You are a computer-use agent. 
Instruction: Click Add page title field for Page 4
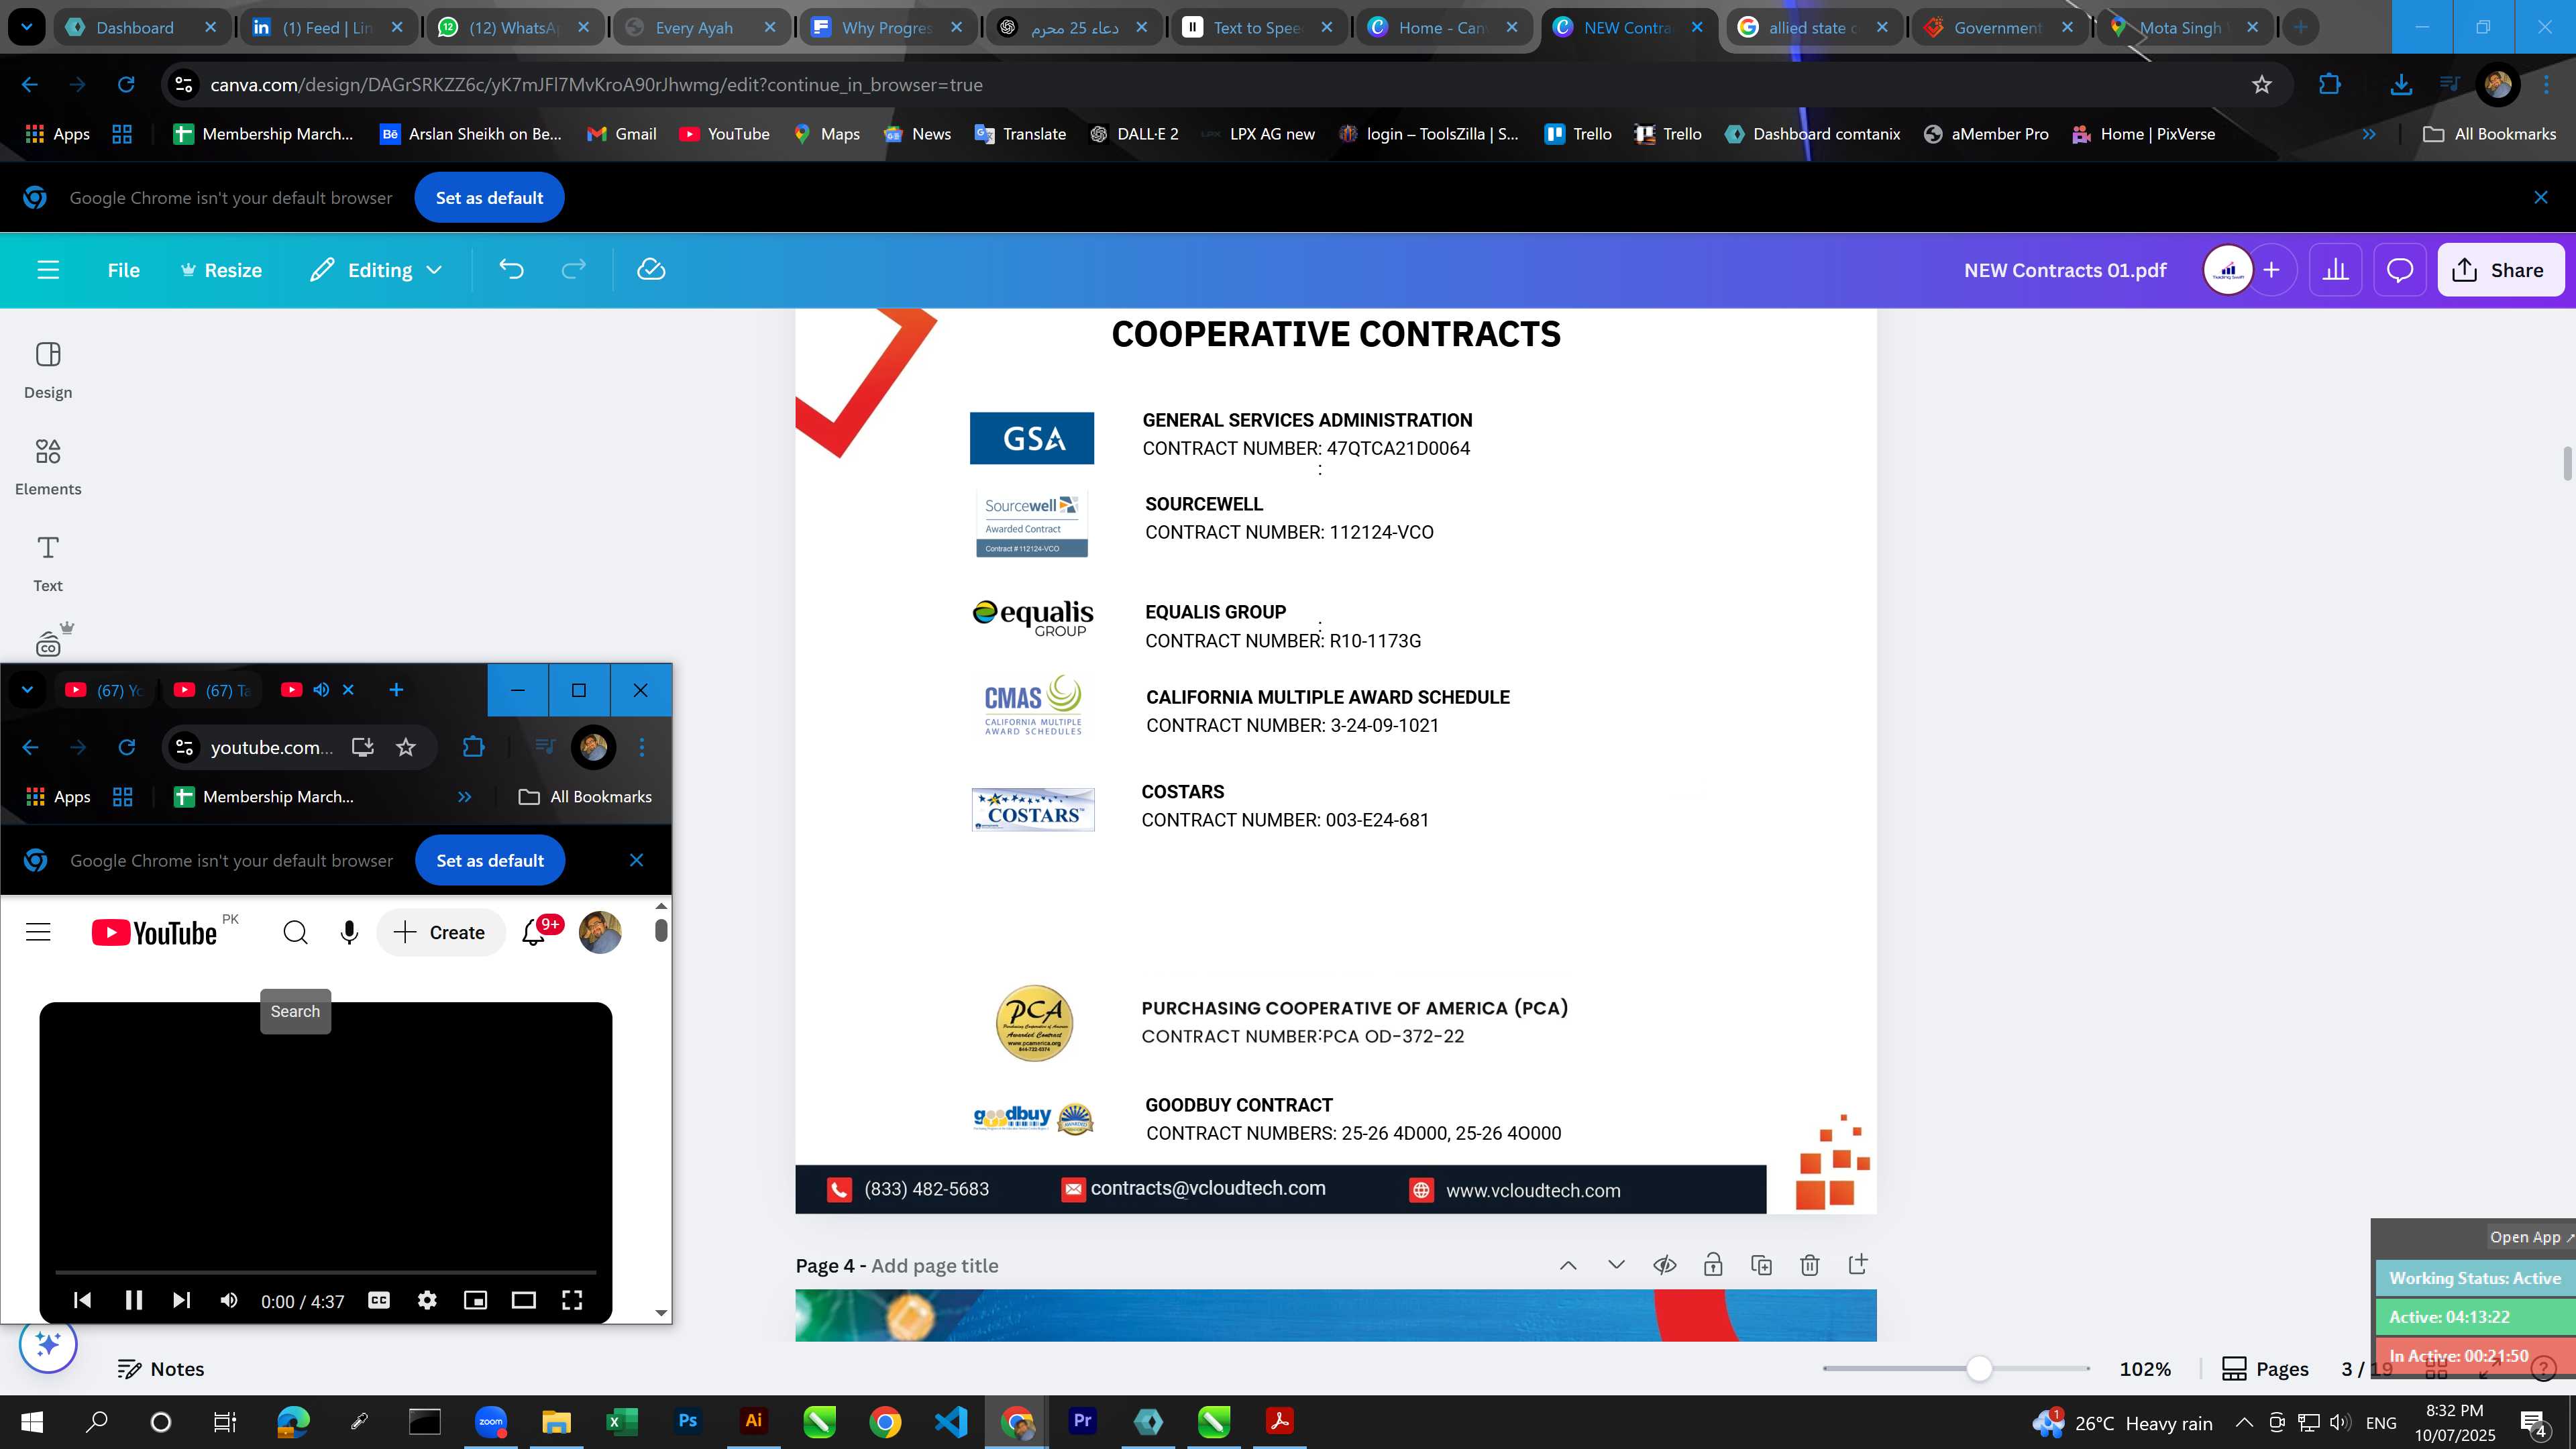[935, 1266]
